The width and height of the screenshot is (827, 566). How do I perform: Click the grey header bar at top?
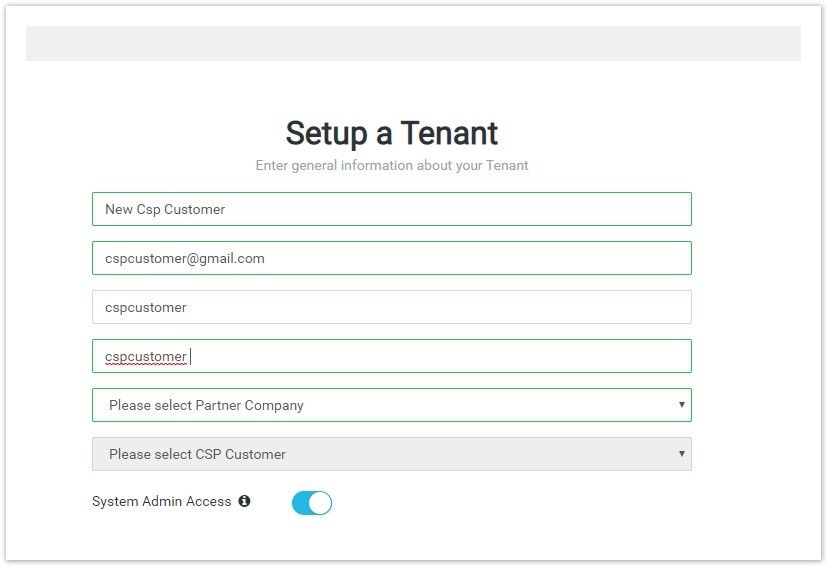(x=413, y=44)
